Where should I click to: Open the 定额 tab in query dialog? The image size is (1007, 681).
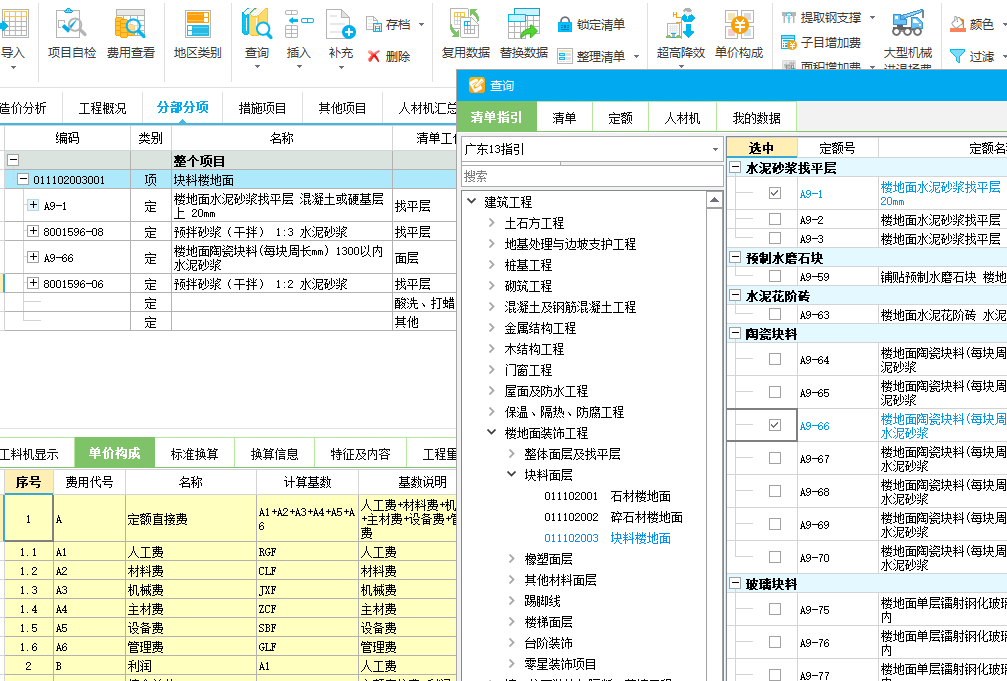click(x=620, y=118)
